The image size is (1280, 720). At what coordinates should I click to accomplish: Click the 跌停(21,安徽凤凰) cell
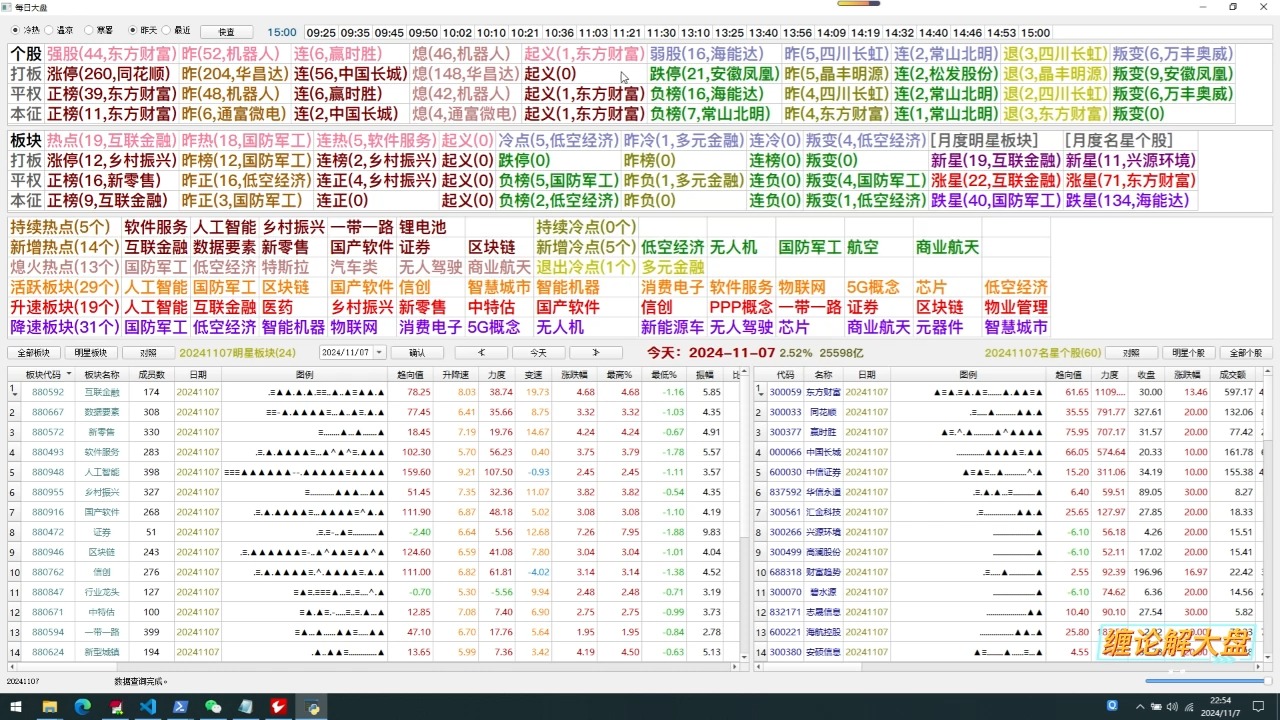714,74
